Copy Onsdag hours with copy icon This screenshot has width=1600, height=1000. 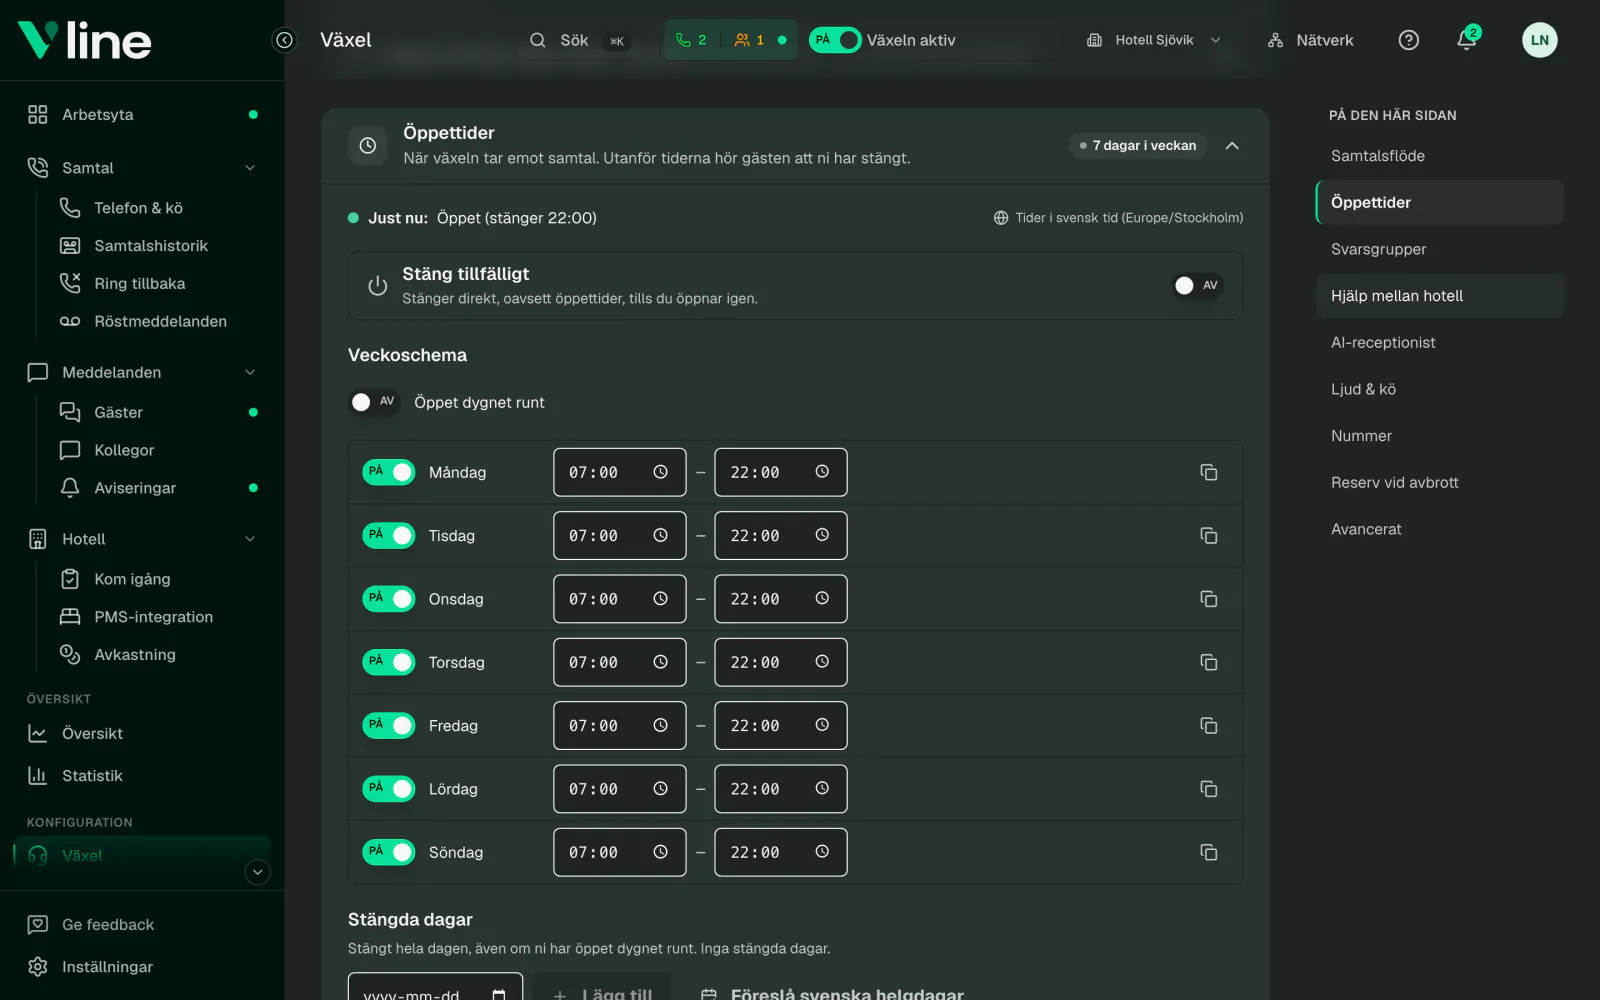click(1208, 599)
